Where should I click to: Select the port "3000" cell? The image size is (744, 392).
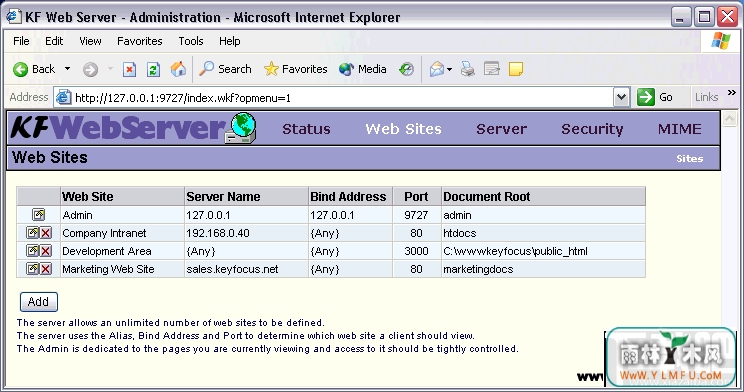417,251
